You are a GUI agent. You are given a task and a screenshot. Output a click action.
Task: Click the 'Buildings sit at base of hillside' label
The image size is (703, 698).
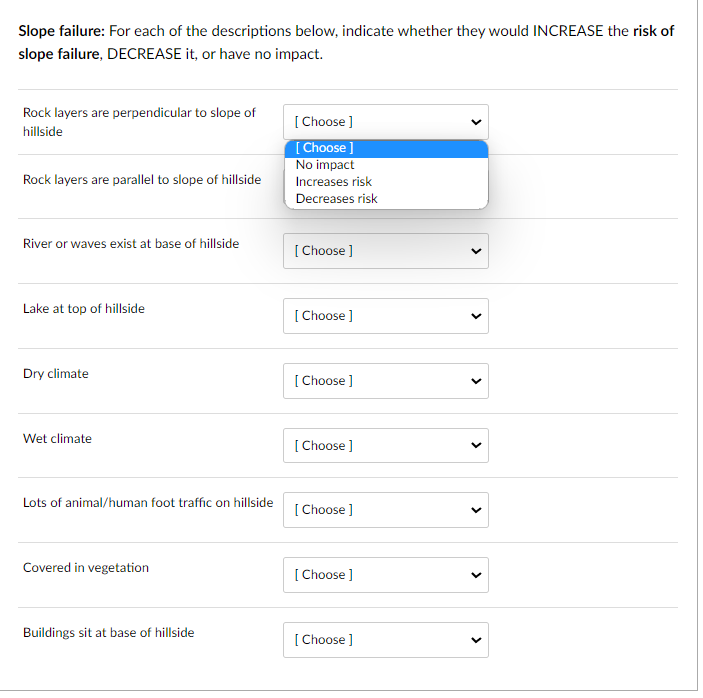click(x=109, y=633)
